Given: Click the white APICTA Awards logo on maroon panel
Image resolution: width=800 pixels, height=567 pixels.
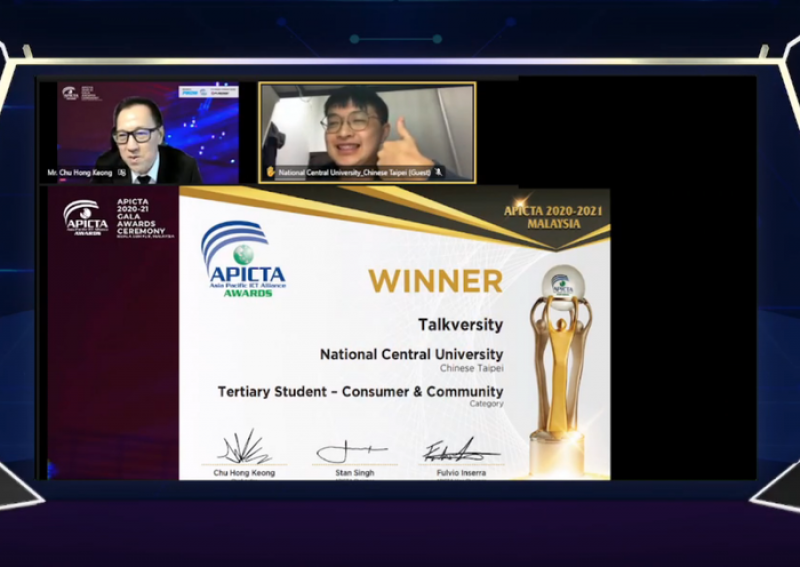Looking at the screenshot, I should [x=85, y=217].
